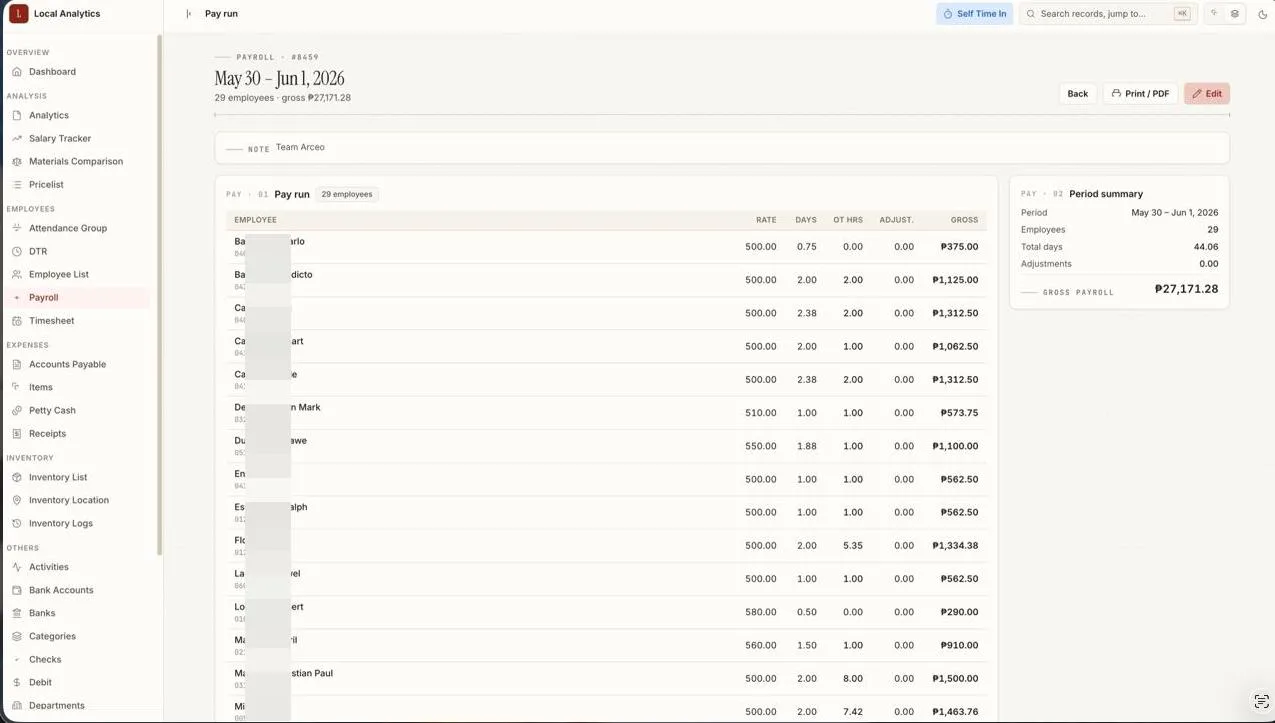Click the Debit dollar icon
This screenshot has width=1275, height=723.
coord(17,682)
